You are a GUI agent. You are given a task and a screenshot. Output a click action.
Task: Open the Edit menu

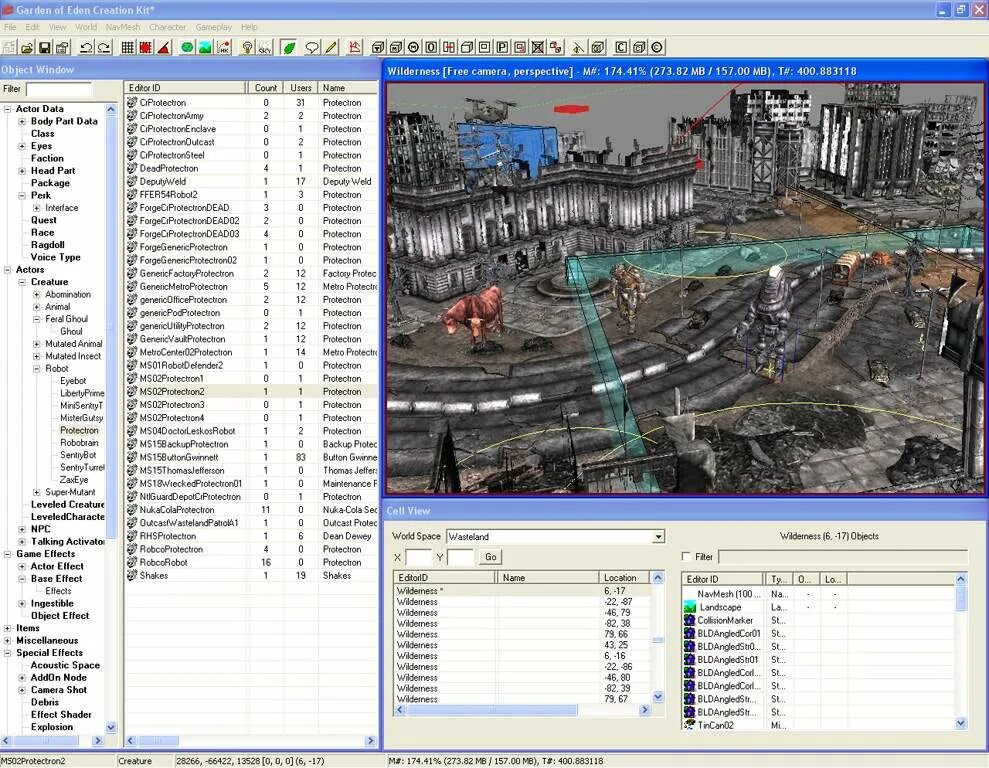tap(32, 27)
